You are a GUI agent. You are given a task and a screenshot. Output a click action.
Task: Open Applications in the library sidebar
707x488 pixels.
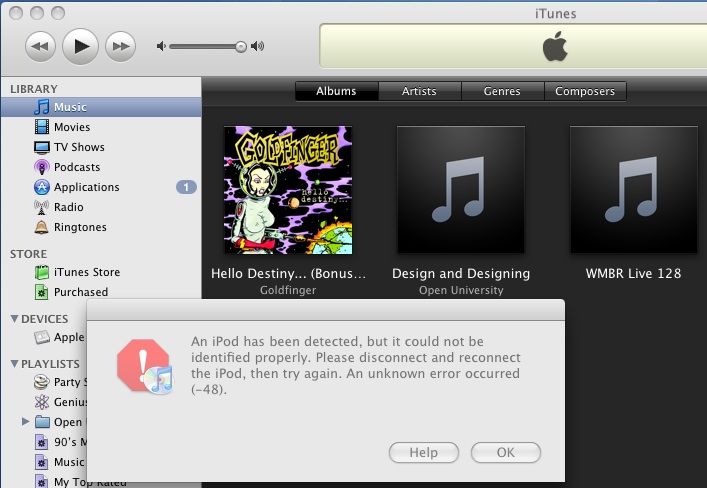click(86, 187)
